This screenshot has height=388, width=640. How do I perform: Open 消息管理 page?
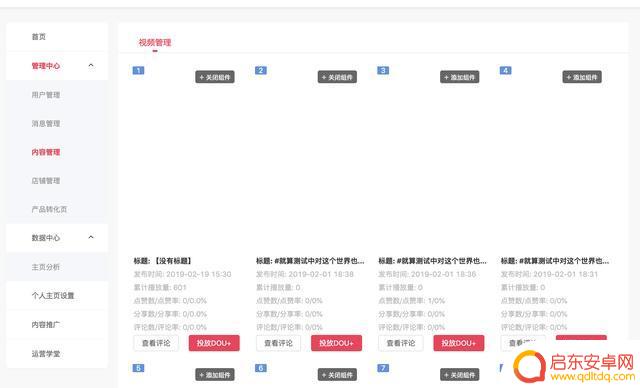point(46,123)
